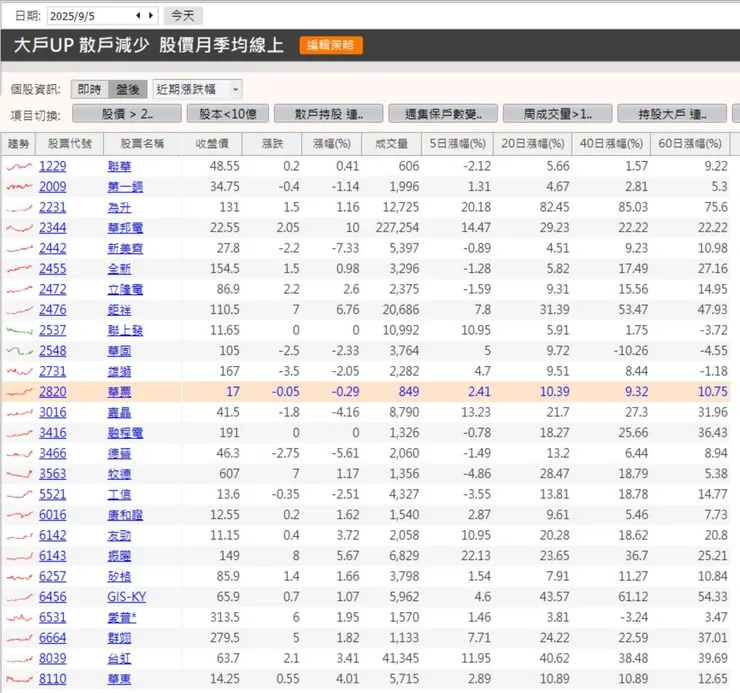Select the 周成交量>1.. filter tab
This screenshot has height=693, width=740.
click(558, 114)
